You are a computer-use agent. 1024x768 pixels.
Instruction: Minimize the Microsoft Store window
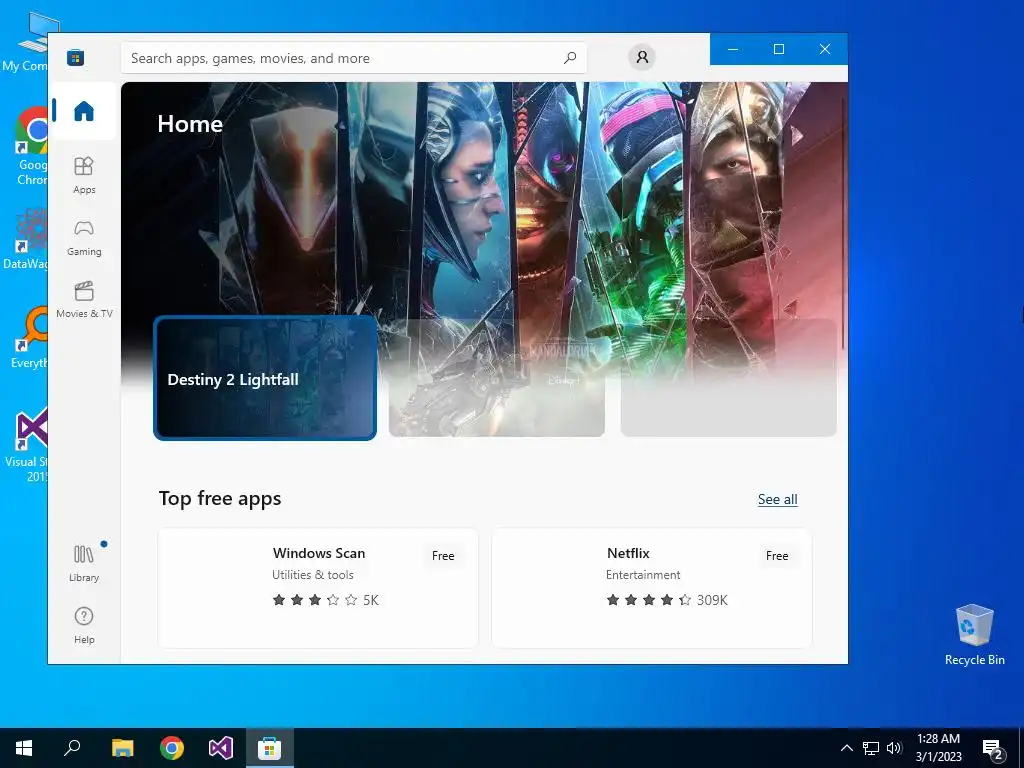[733, 49]
